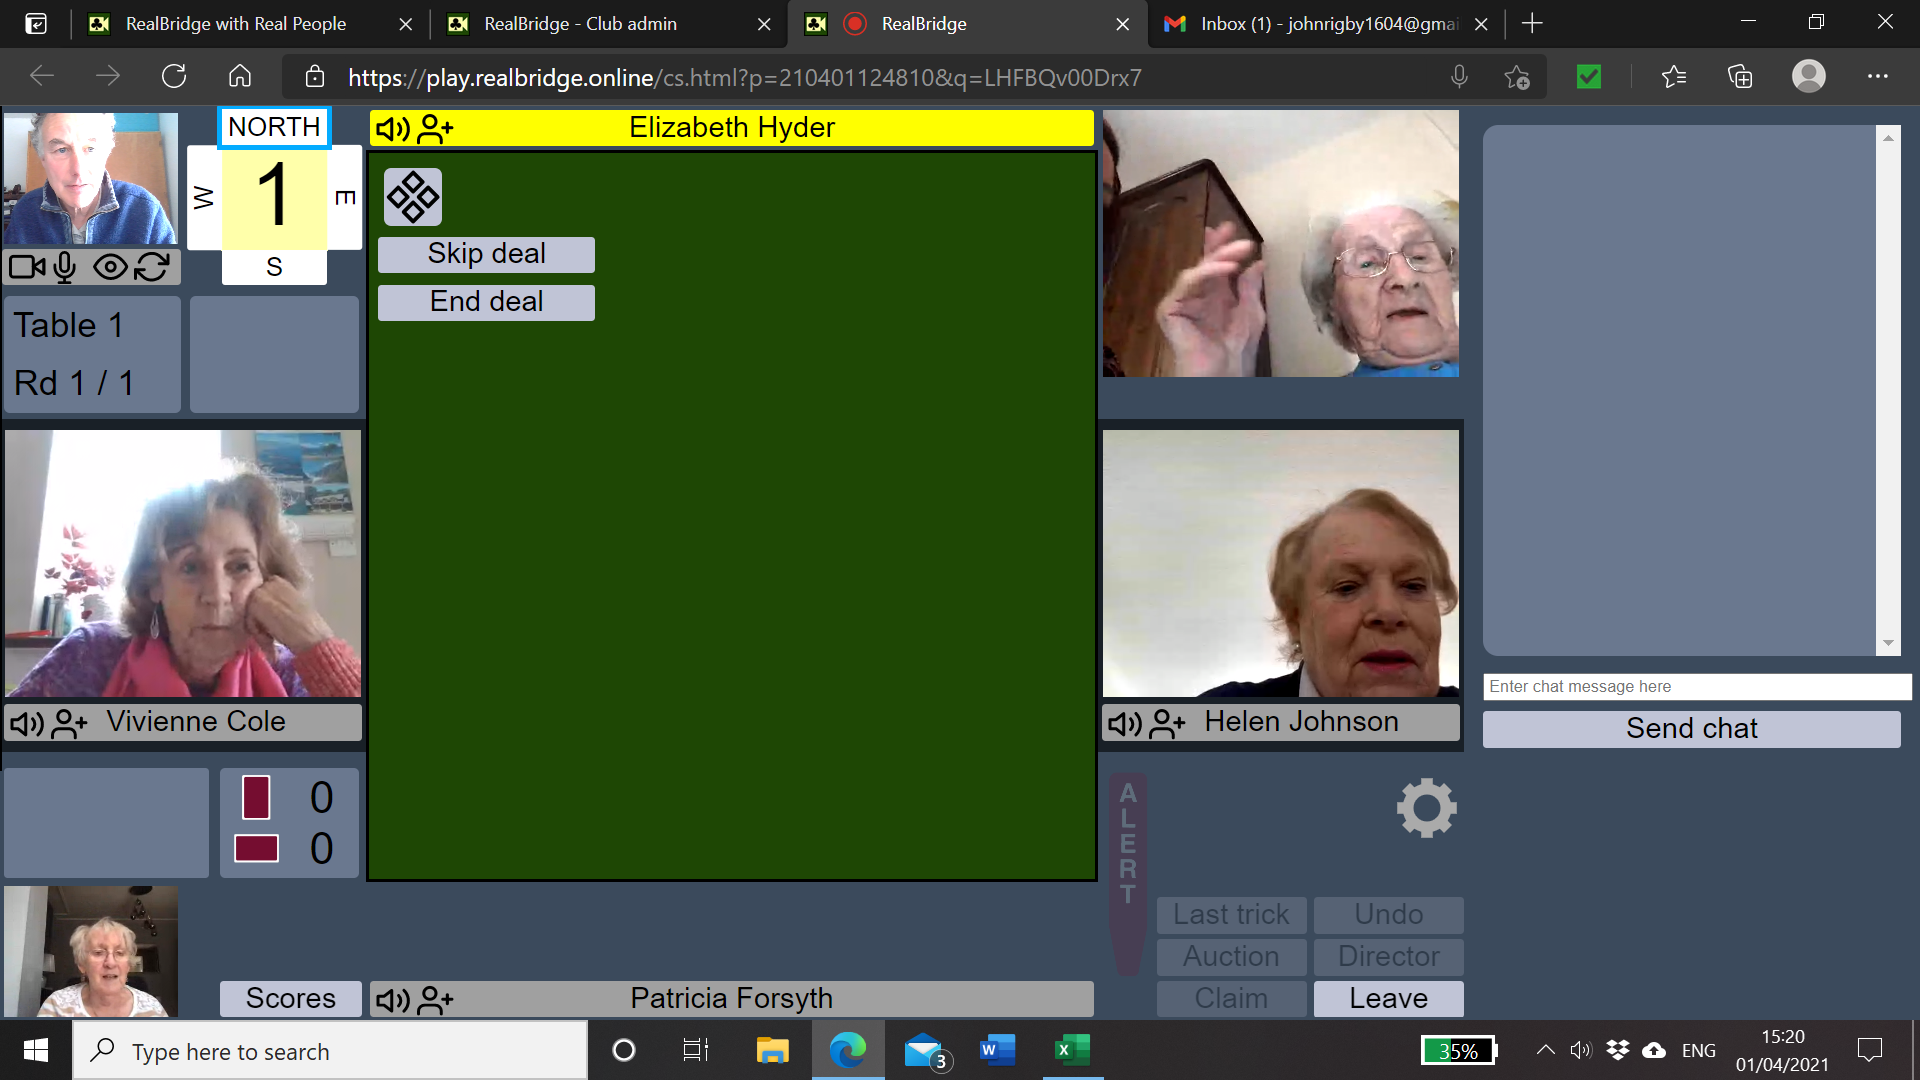Mute Elizabeth Hyder's speaker icon
The height and width of the screenshot is (1080, 1920).
[x=392, y=129]
